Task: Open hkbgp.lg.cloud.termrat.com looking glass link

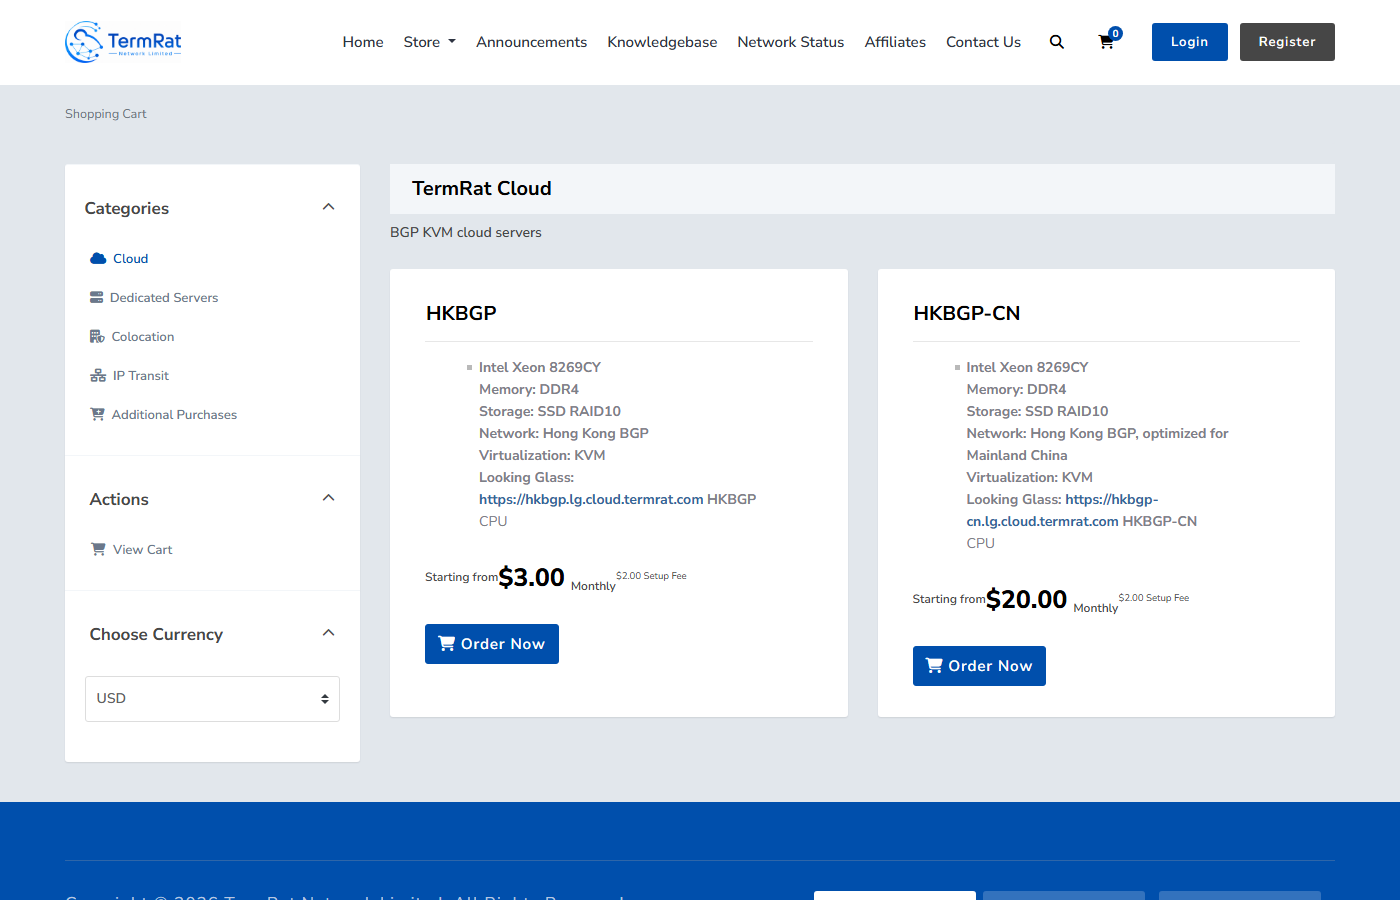Action: pos(591,499)
